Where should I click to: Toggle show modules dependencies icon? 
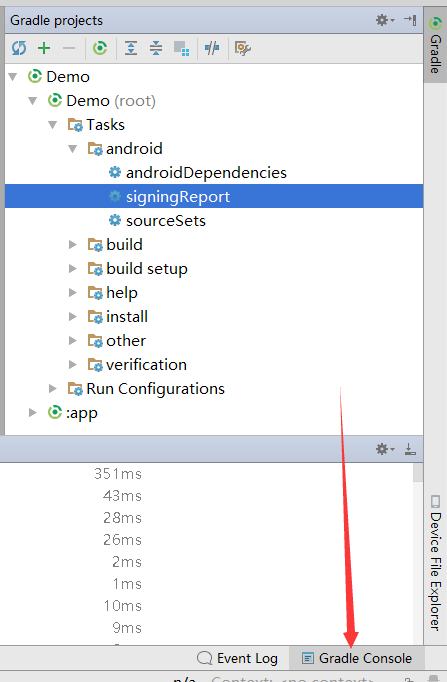pos(181,48)
